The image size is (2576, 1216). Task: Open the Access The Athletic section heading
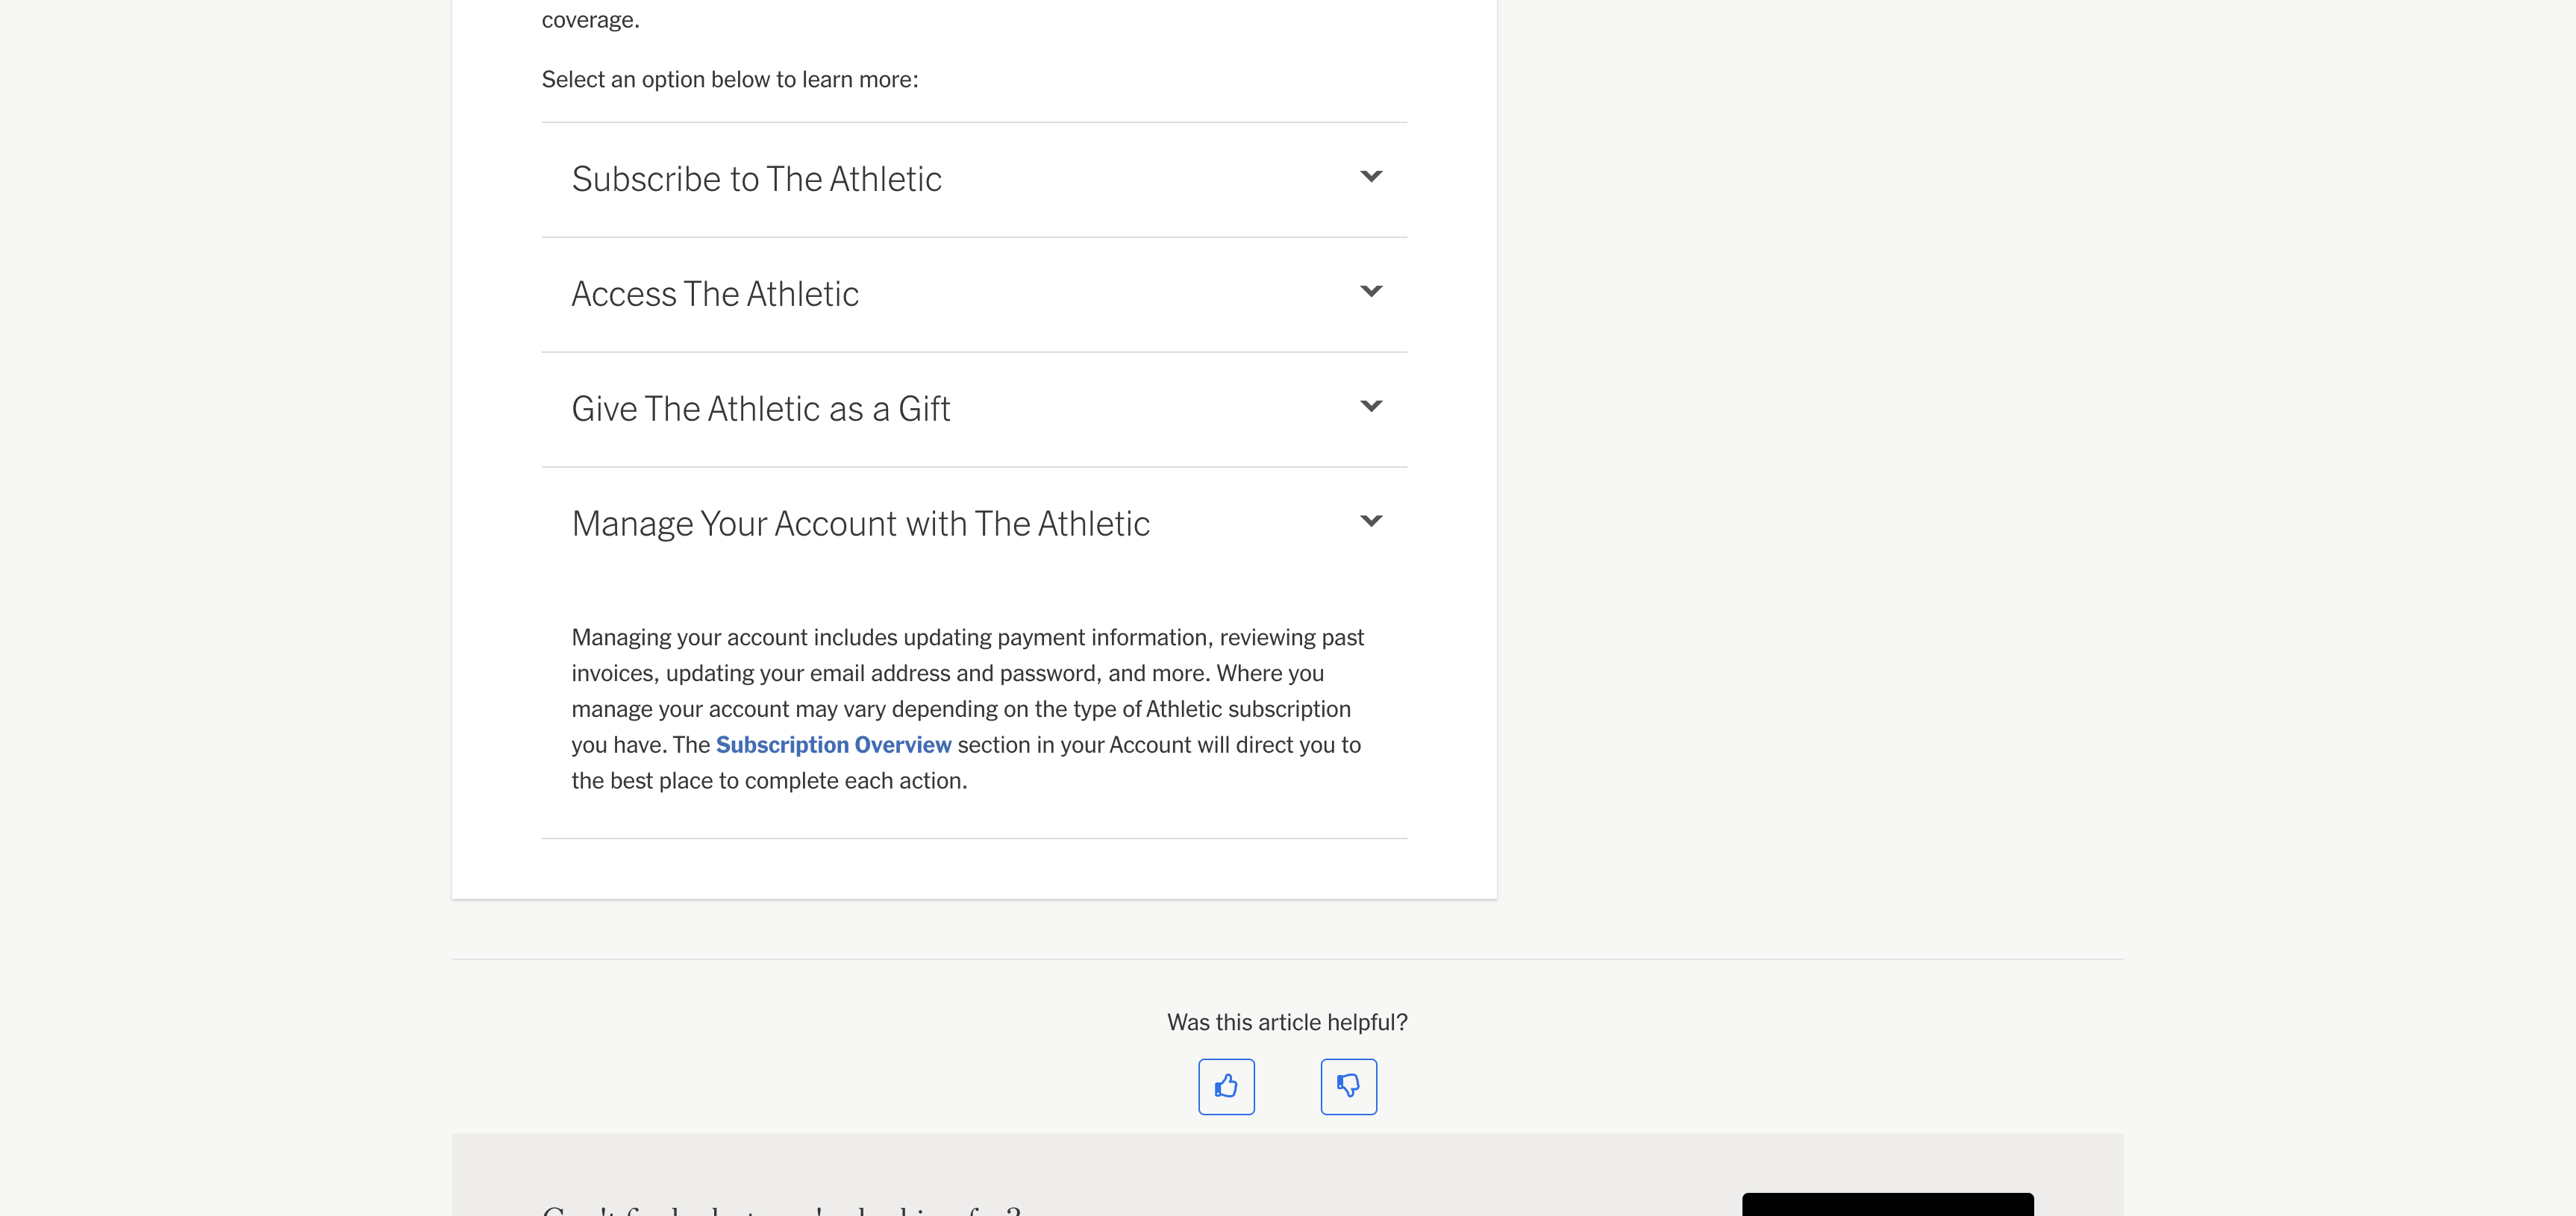[x=715, y=294]
